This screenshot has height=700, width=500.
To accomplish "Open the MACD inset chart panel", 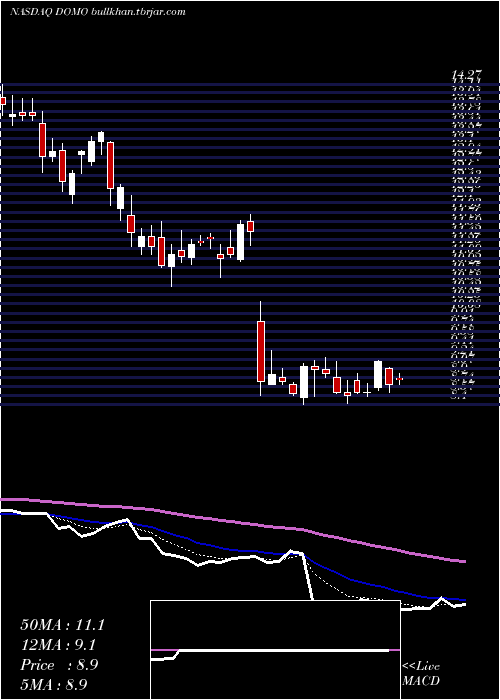I will (275, 650).
